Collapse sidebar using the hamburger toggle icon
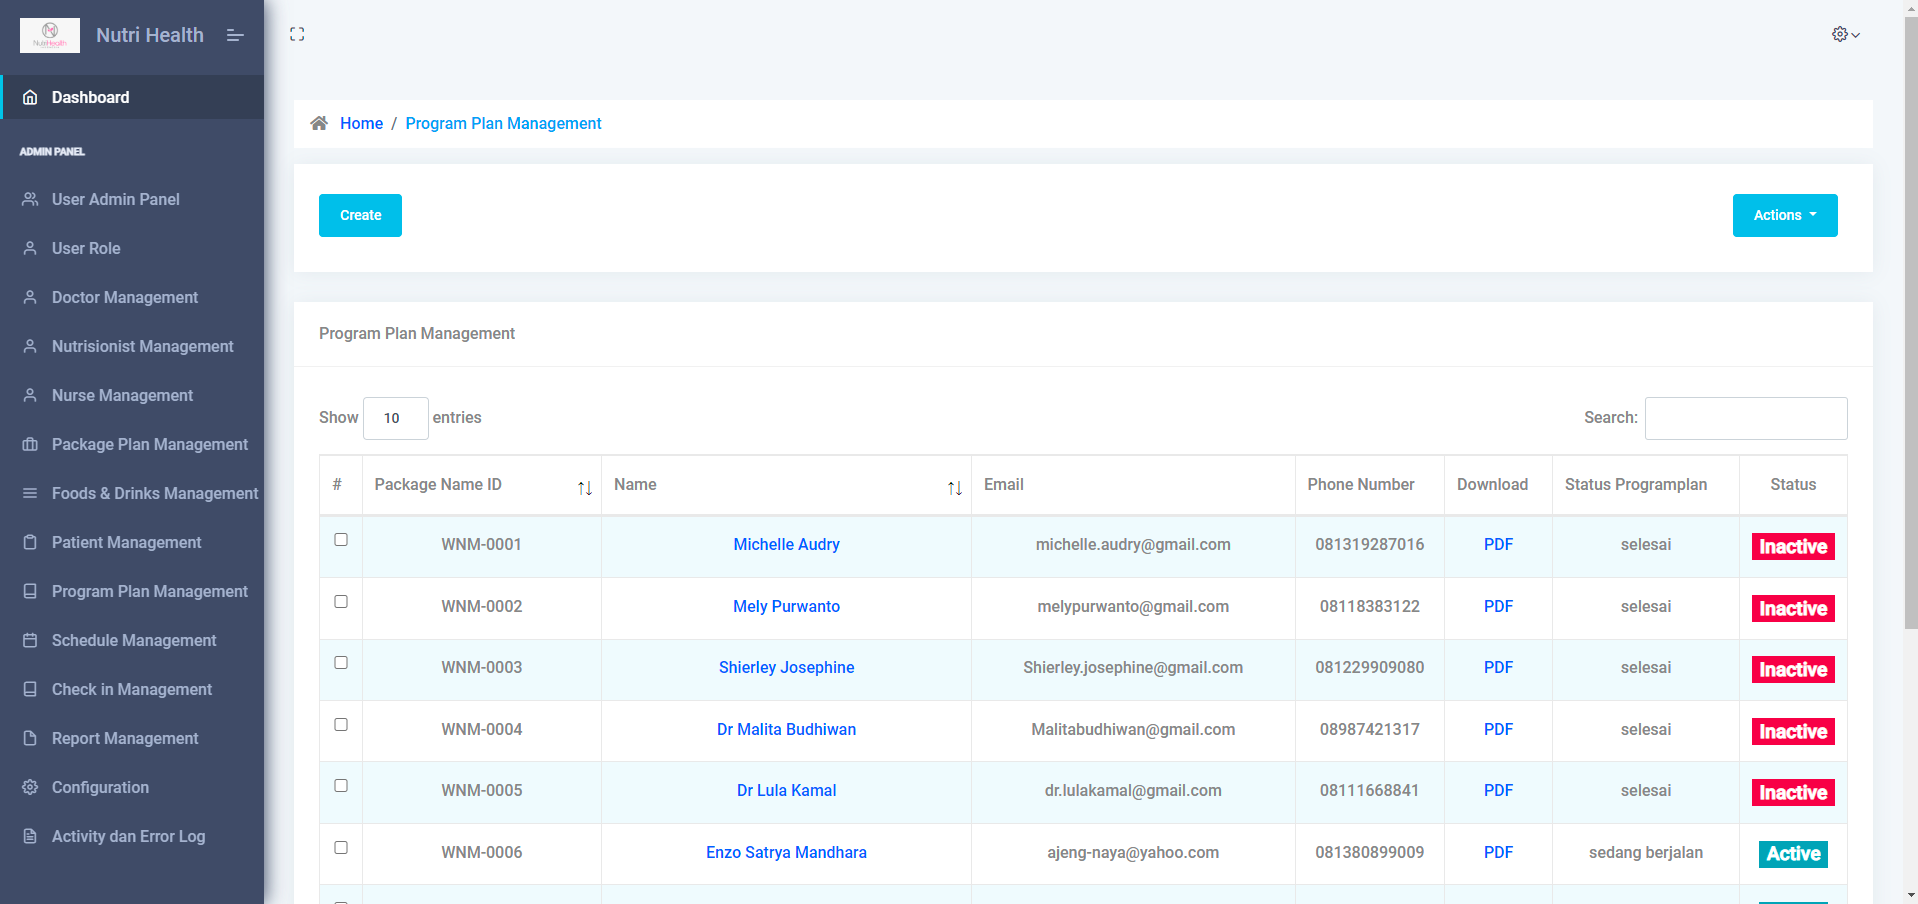Screen dimensions: 1918x904 (x=235, y=35)
